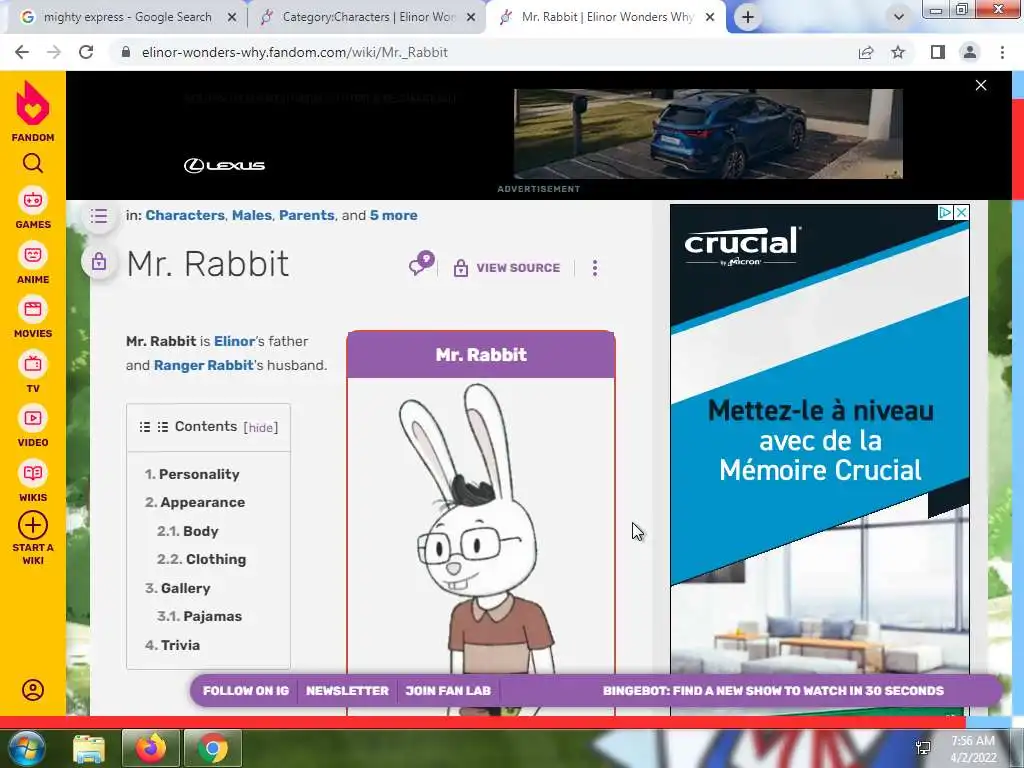The height and width of the screenshot is (768, 1024).
Task: Open Firefox from taskbar
Action: click(151, 748)
